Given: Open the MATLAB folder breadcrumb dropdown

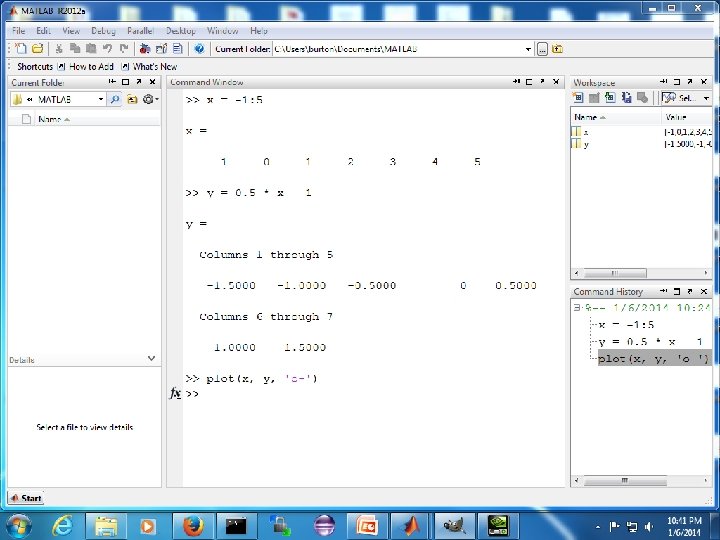Looking at the screenshot, I should (x=101, y=99).
